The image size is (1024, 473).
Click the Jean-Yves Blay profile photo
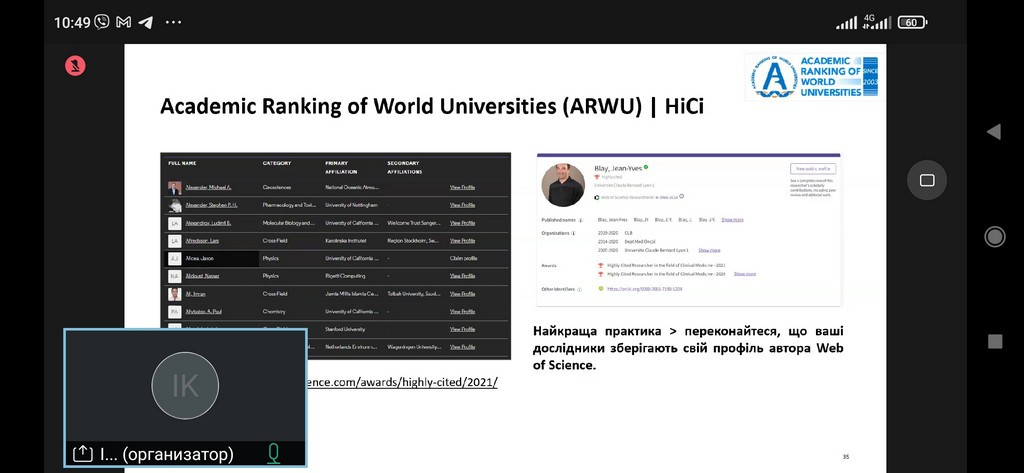[563, 185]
